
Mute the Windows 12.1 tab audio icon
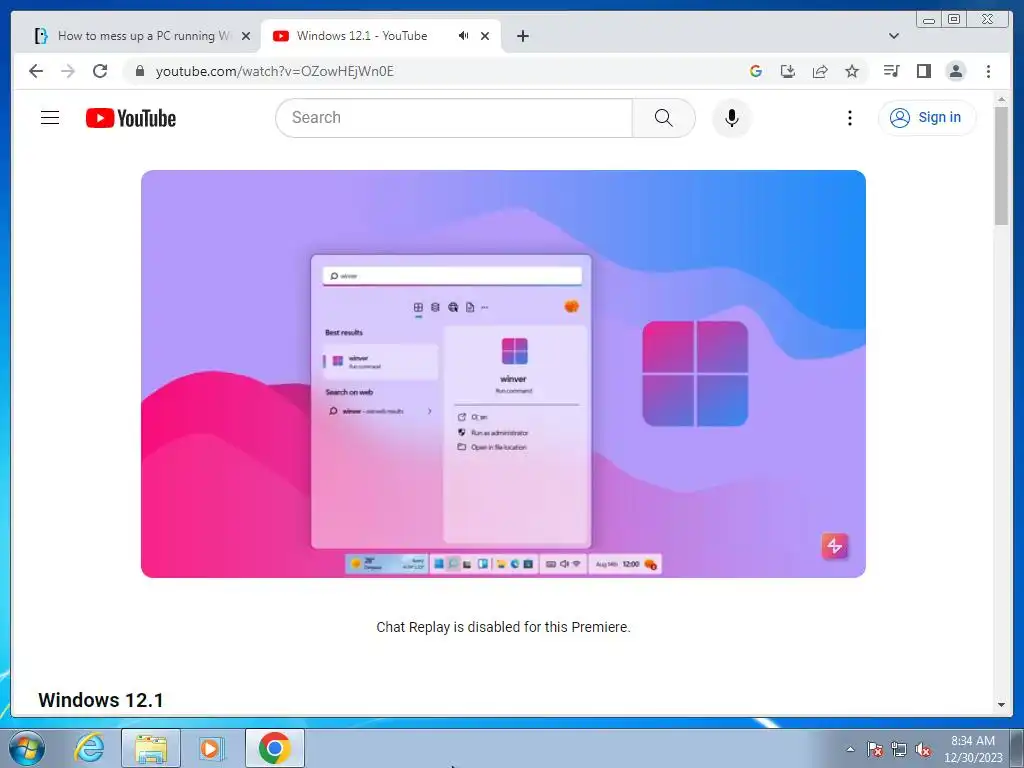463,36
